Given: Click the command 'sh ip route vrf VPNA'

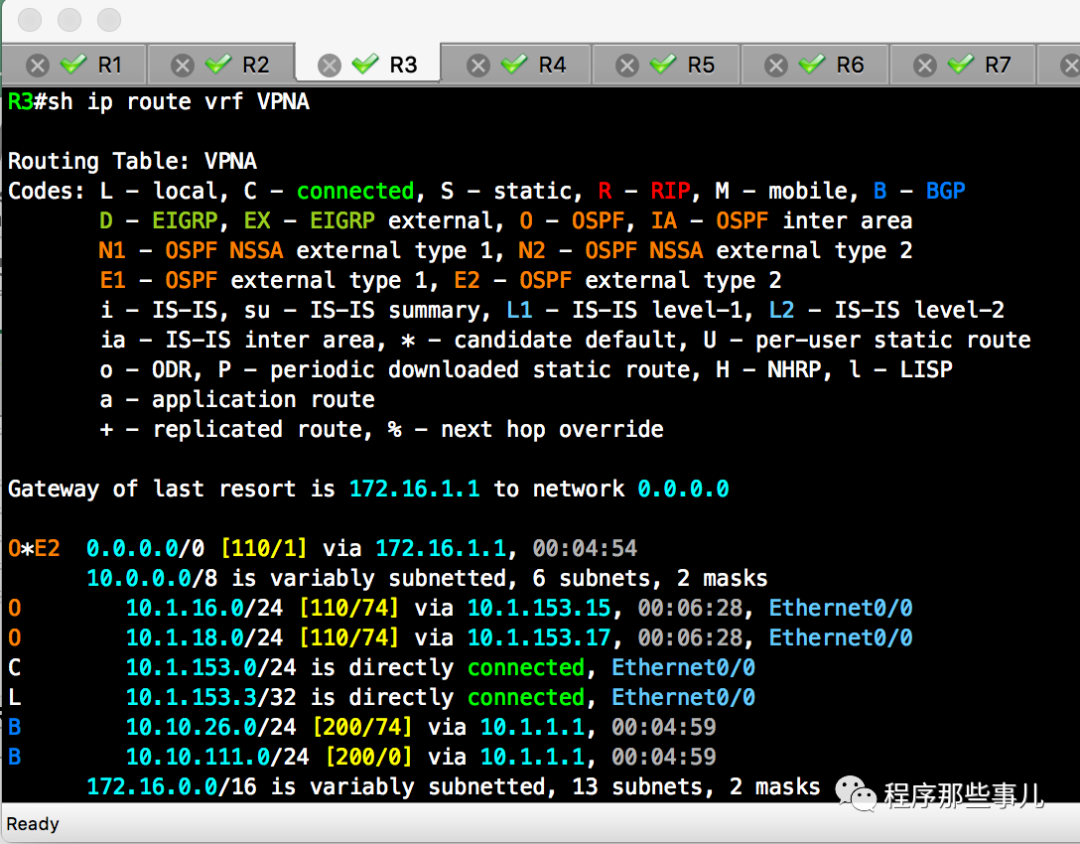Looking at the screenshot, I should [x=178, y=102].
